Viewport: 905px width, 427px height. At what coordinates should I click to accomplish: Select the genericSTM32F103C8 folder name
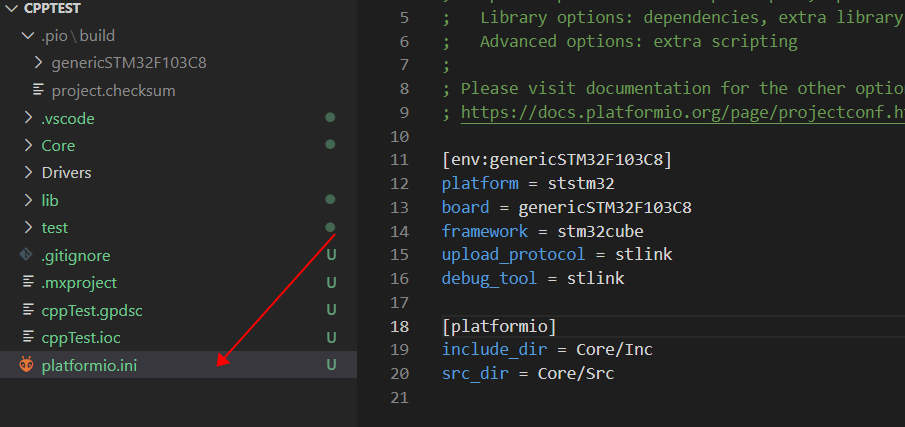(x=129, y=63)
